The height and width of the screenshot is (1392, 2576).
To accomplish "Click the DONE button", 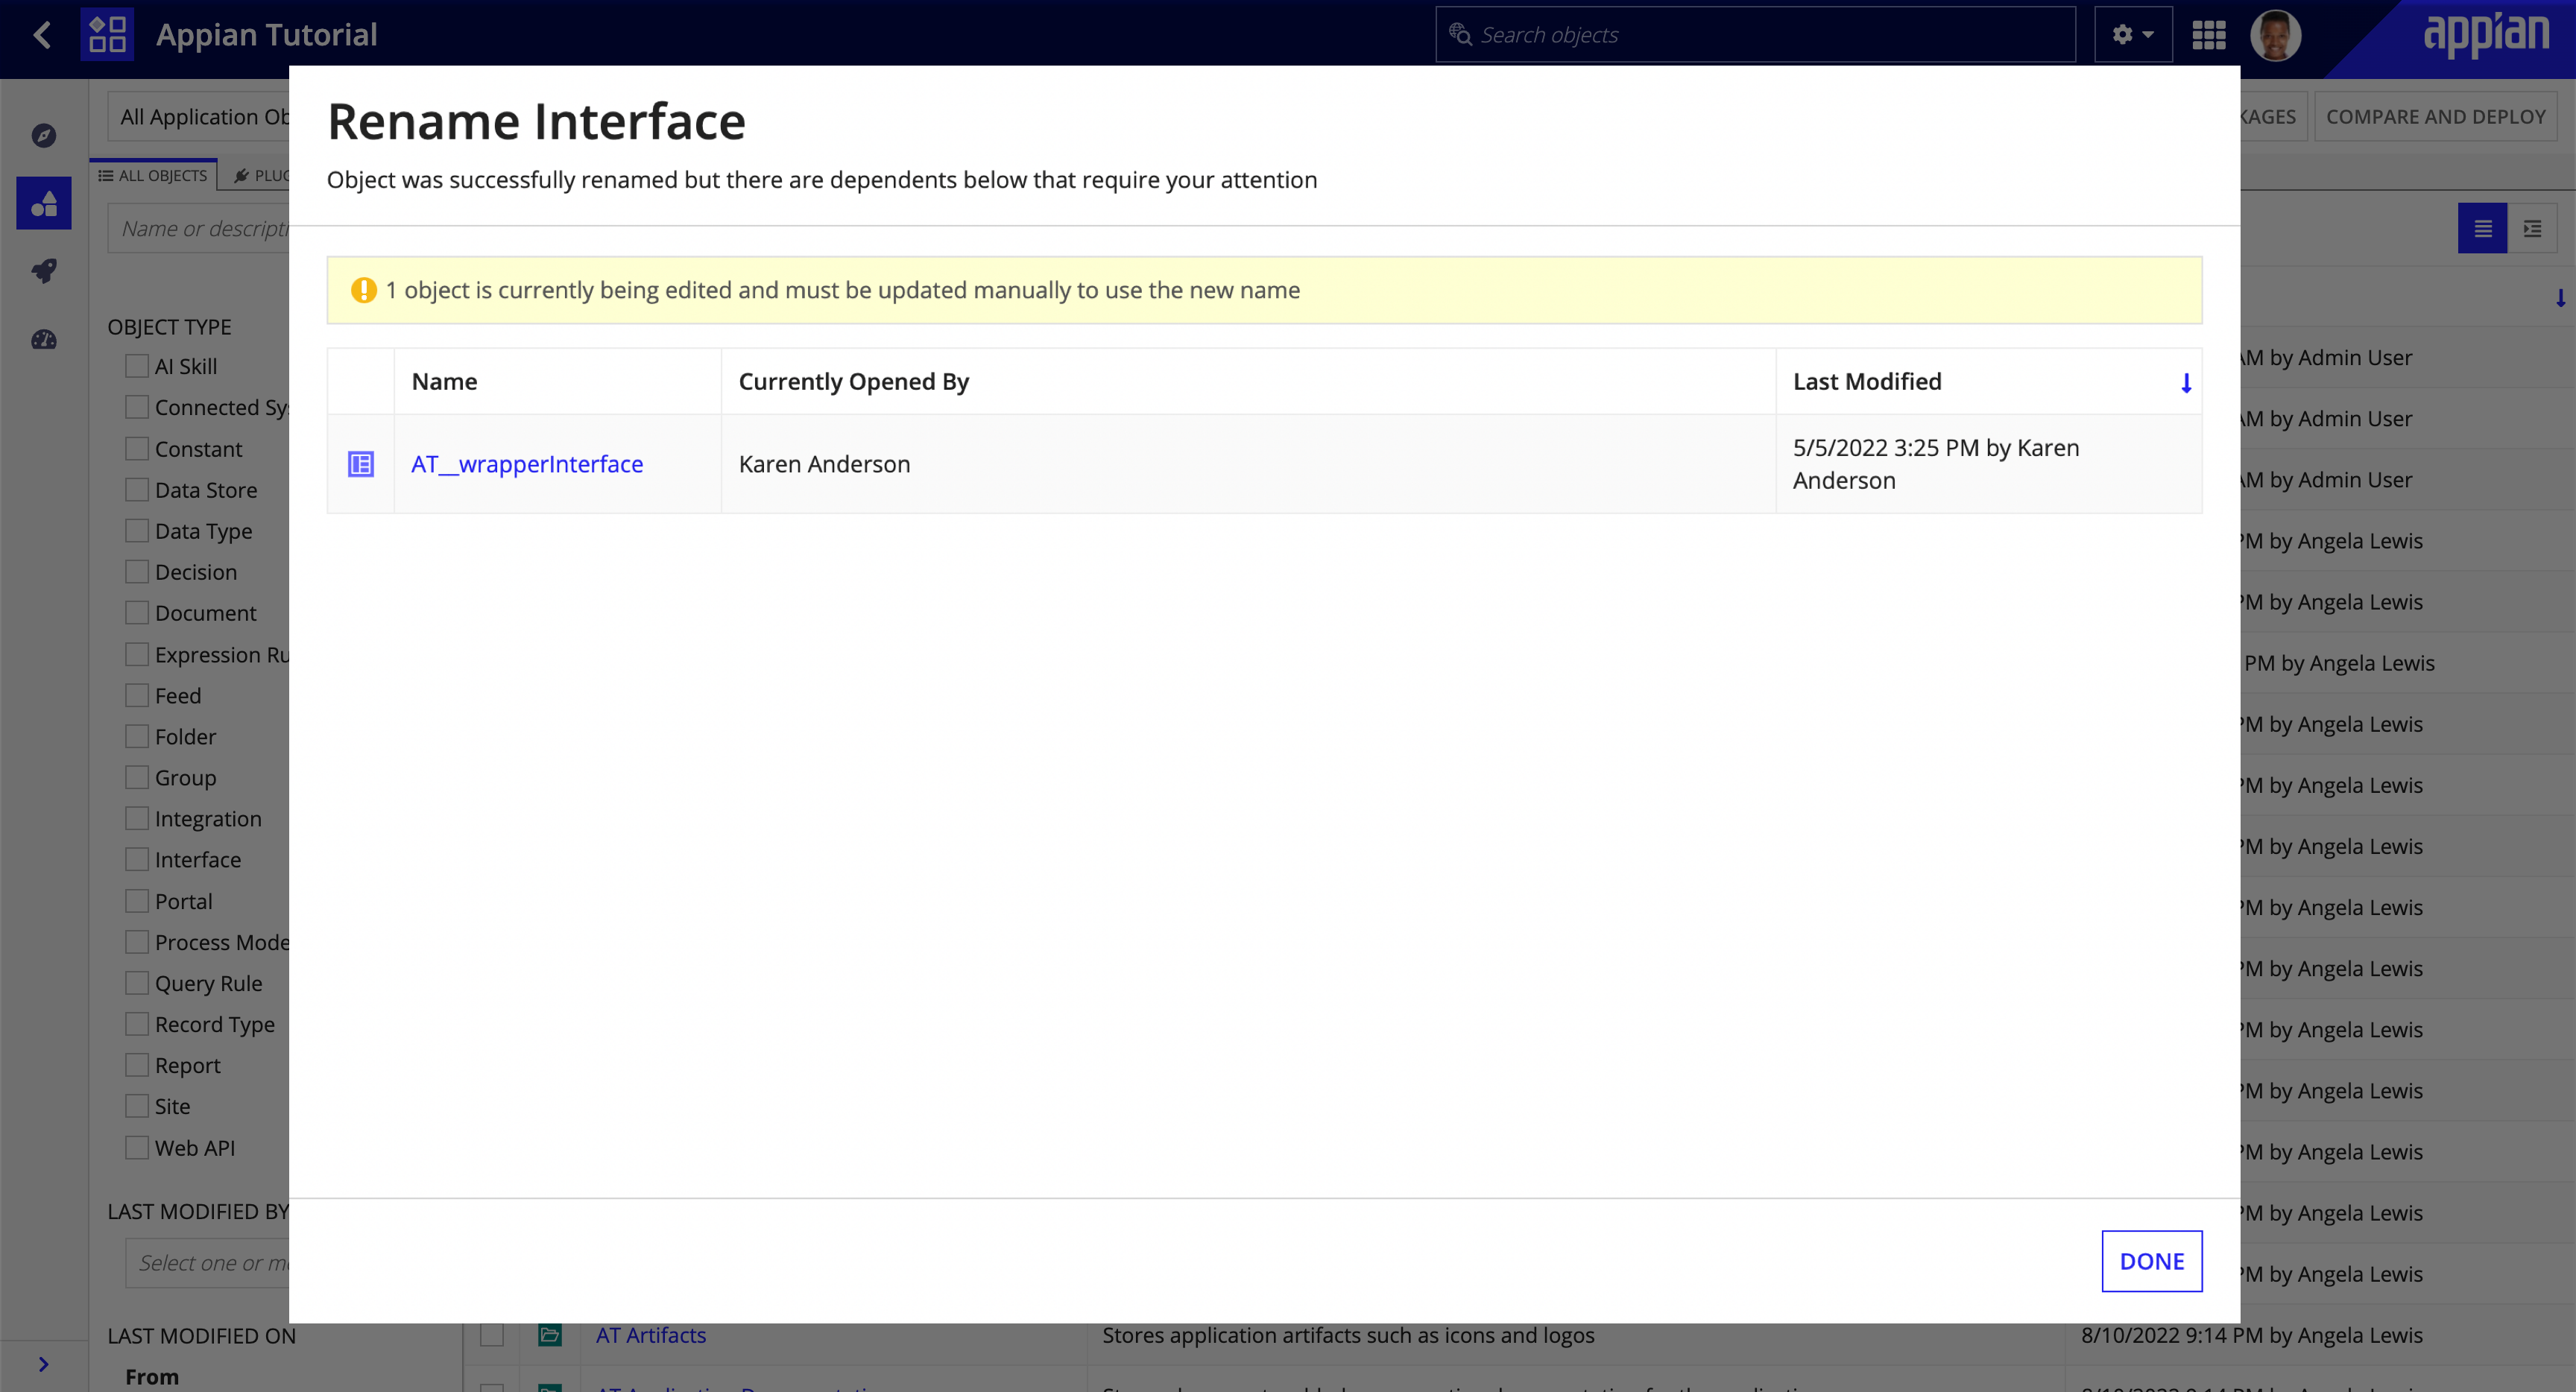I will point(2151,1261).
